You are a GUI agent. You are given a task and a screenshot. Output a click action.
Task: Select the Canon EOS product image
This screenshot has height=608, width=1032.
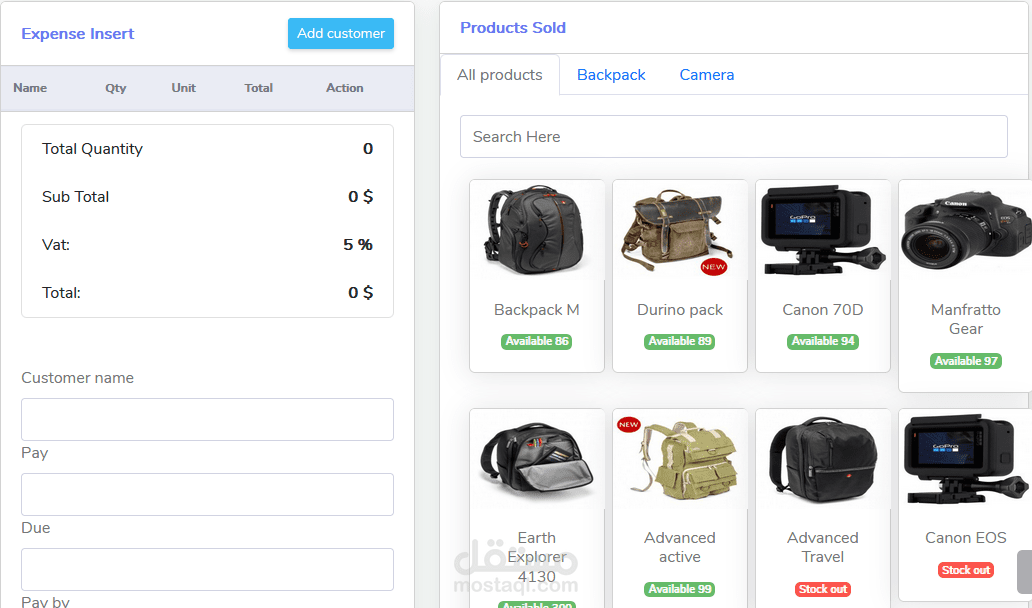[x=965, y=459]
